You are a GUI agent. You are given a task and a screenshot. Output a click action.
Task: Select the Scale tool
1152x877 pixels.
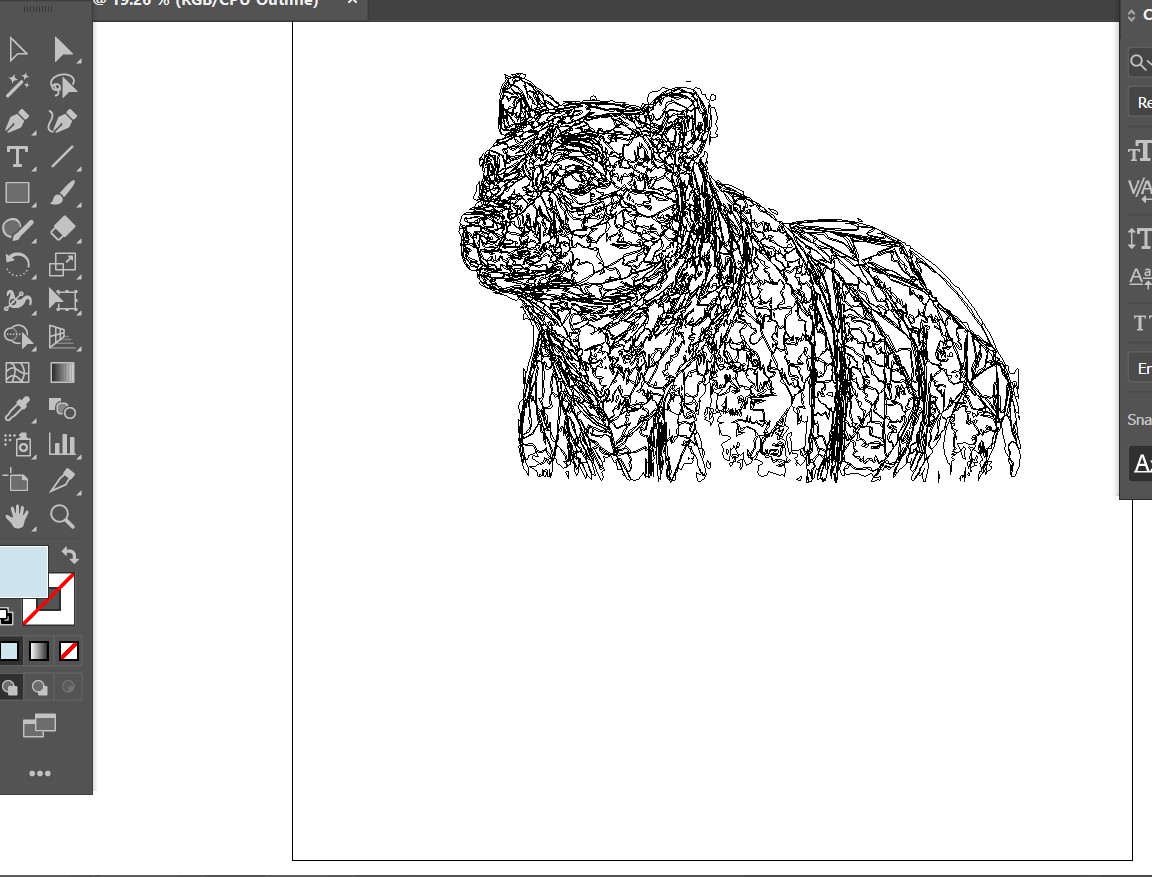63,264
